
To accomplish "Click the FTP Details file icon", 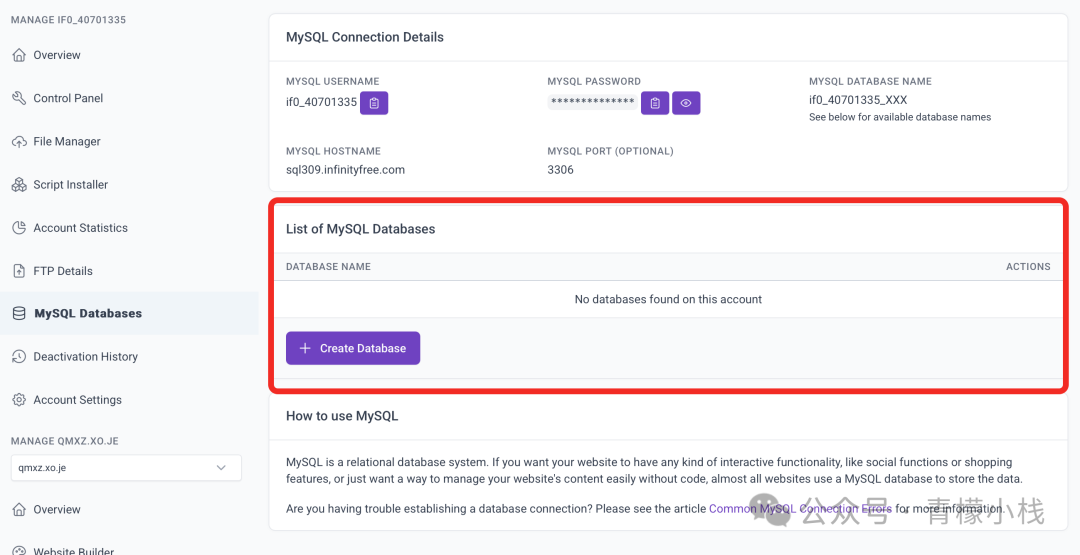I will click(x=19, y=271).
